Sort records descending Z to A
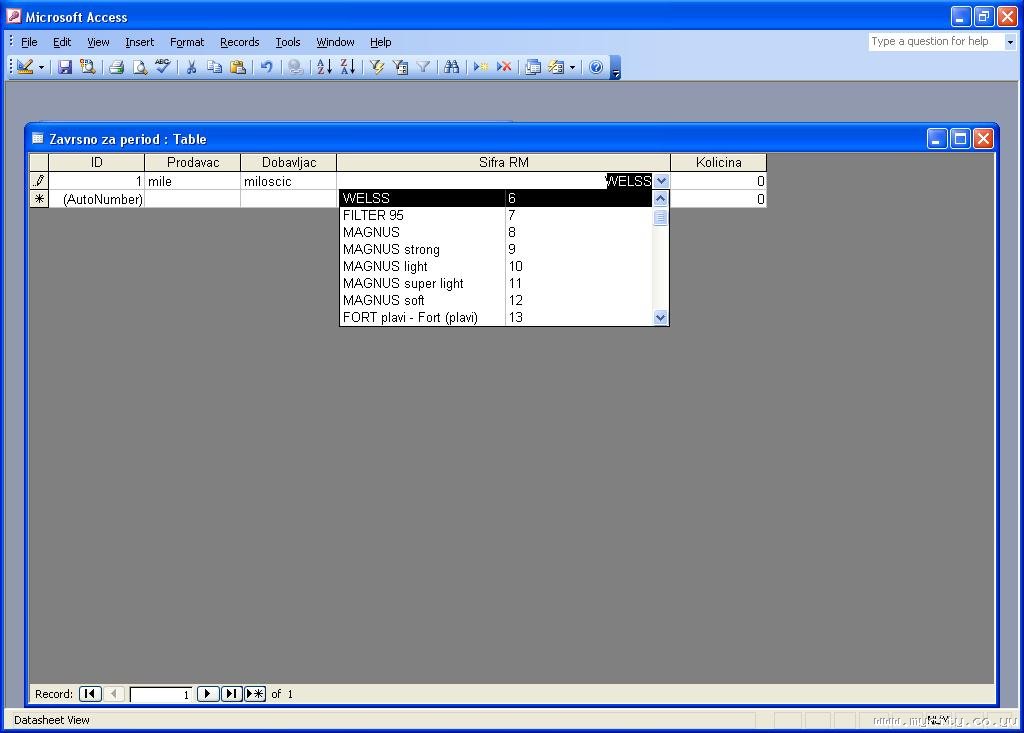 [x=347, y=67]
